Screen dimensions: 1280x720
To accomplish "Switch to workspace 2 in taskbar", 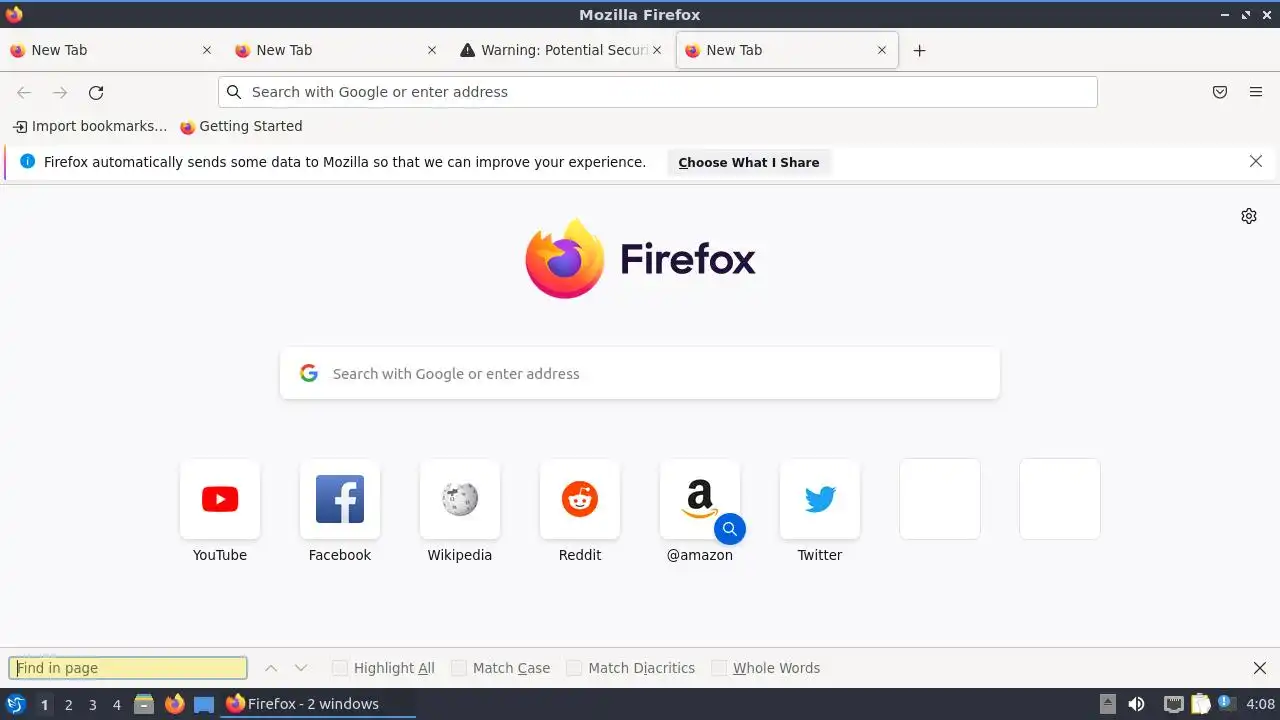I will (68, 705).
